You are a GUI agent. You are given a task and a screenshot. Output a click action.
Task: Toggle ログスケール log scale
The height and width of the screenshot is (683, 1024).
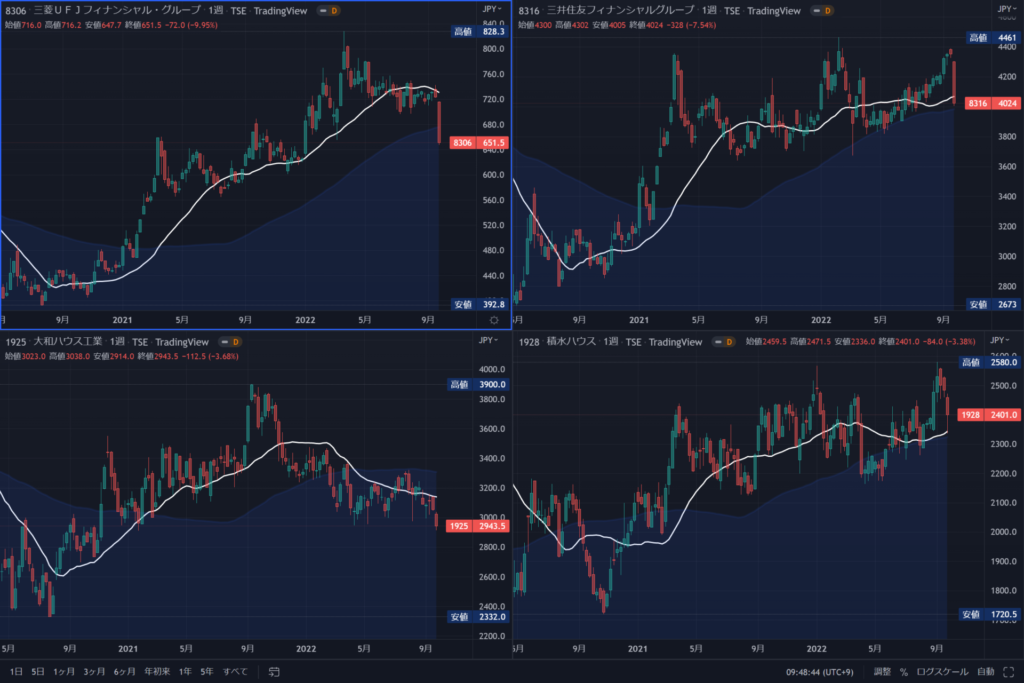coord(942,671)
